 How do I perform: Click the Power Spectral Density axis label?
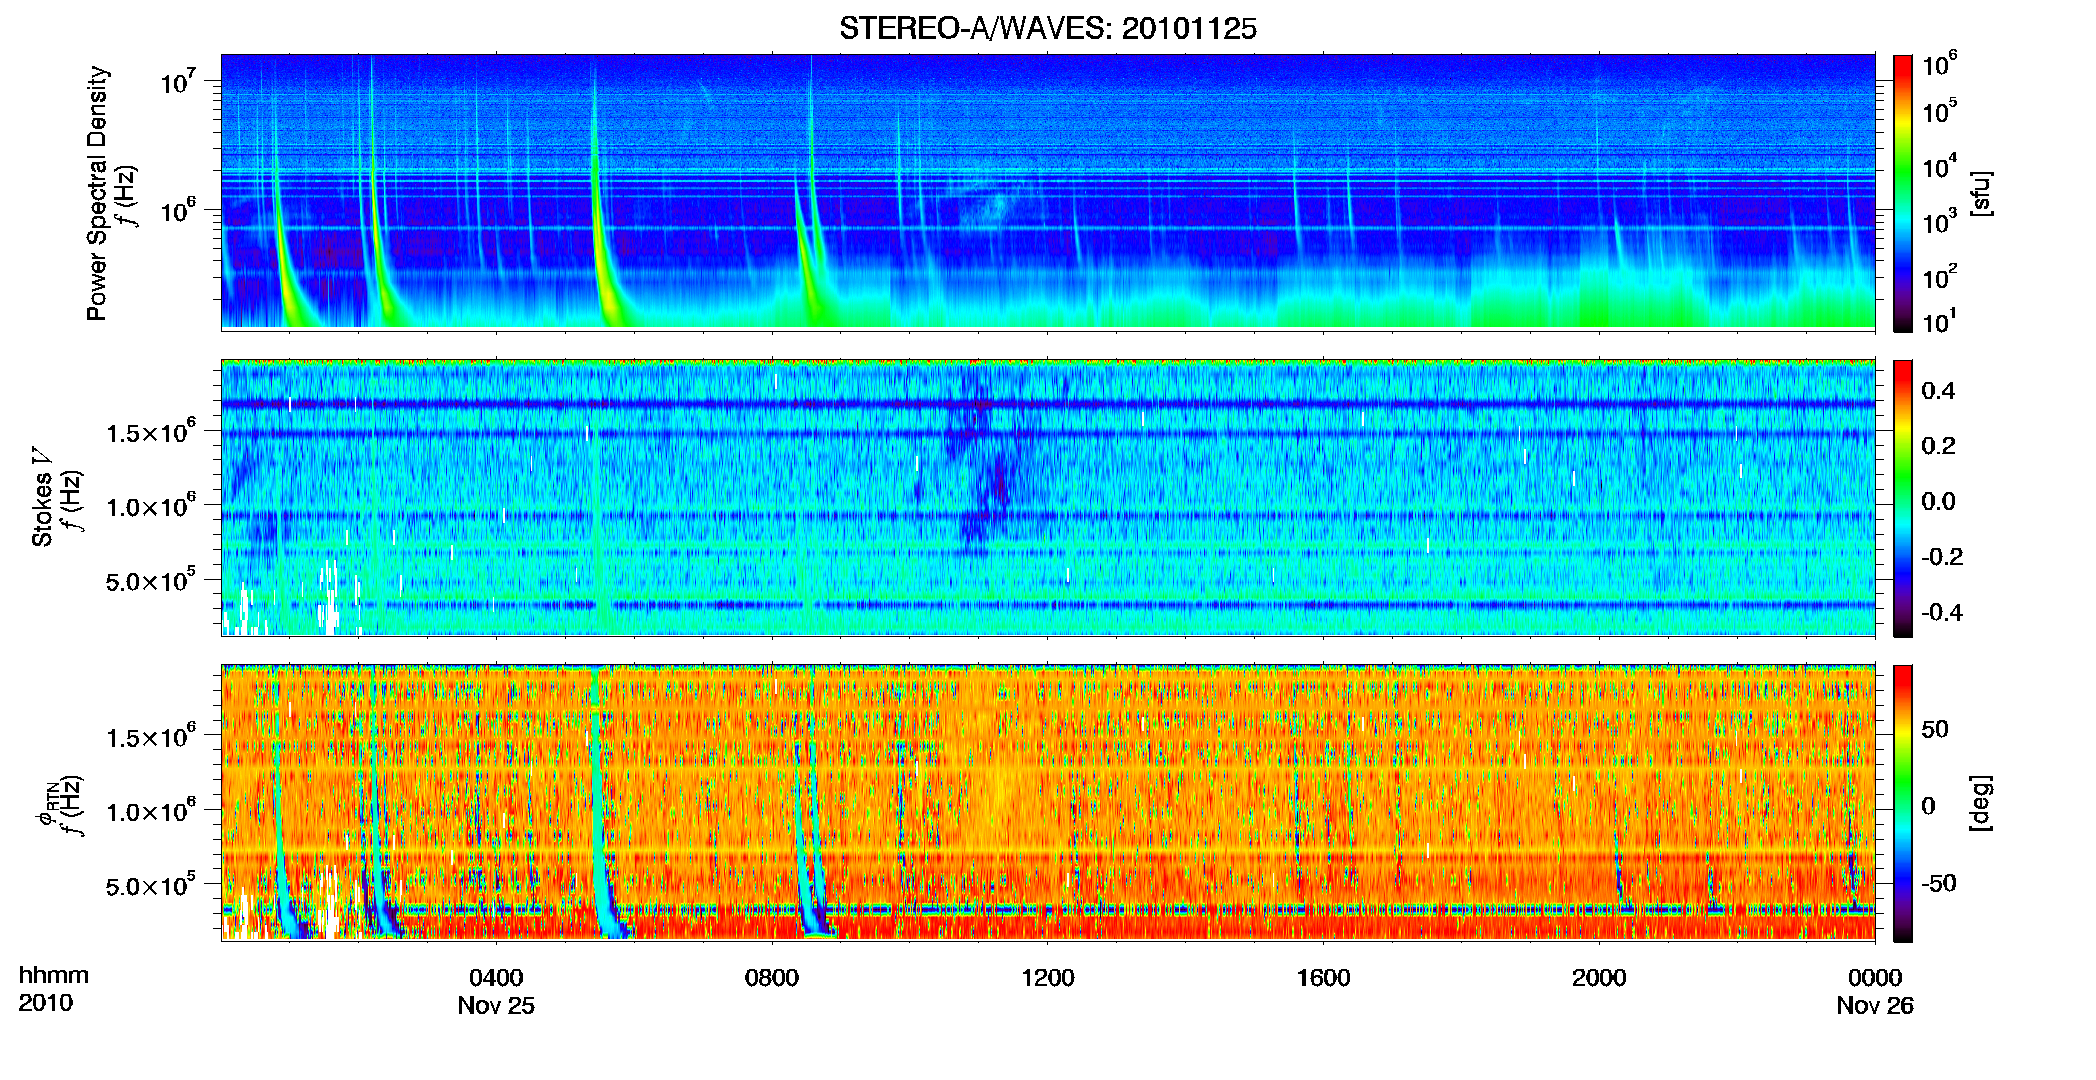pyautogui.click(x=97, y=193)
